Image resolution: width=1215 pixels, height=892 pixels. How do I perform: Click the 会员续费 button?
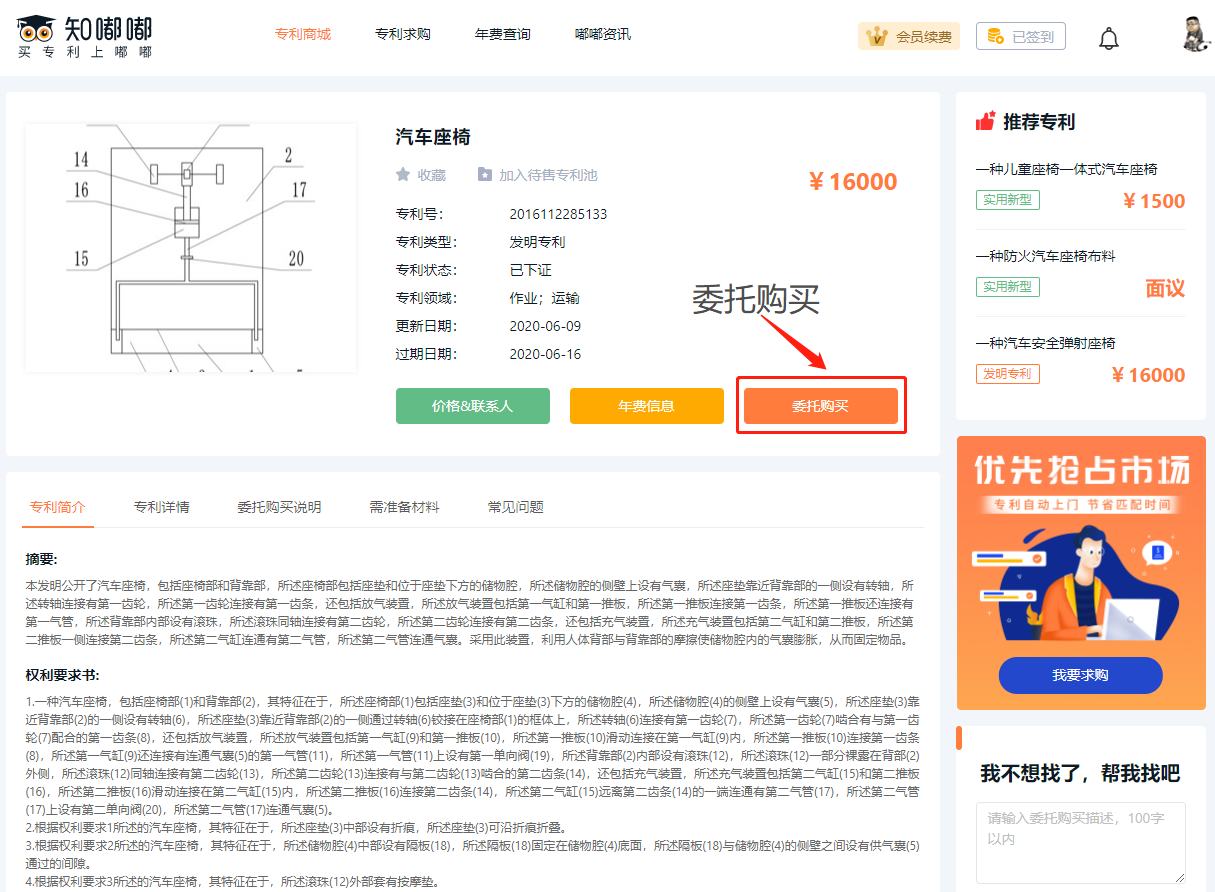pyautogui.click(x=909, y=36)
